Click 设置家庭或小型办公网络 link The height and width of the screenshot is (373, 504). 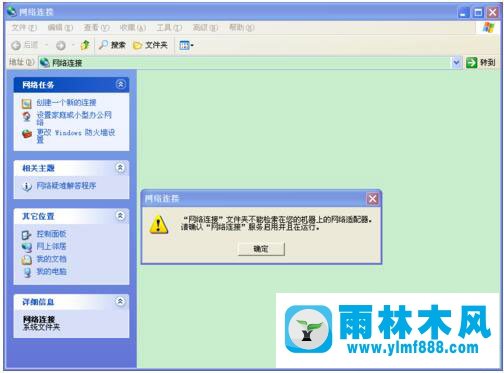pos(74,118)
